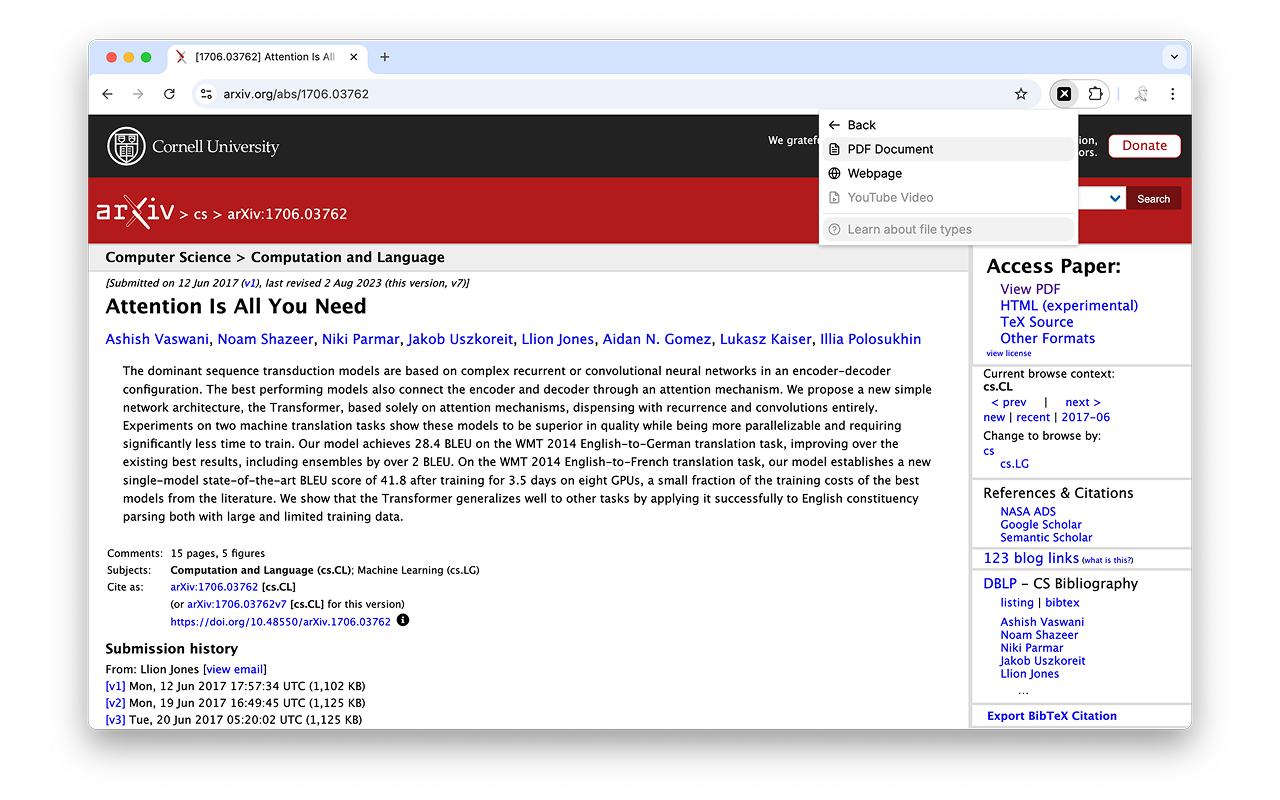Open the three-dot browser menu

coord(1172,93)
